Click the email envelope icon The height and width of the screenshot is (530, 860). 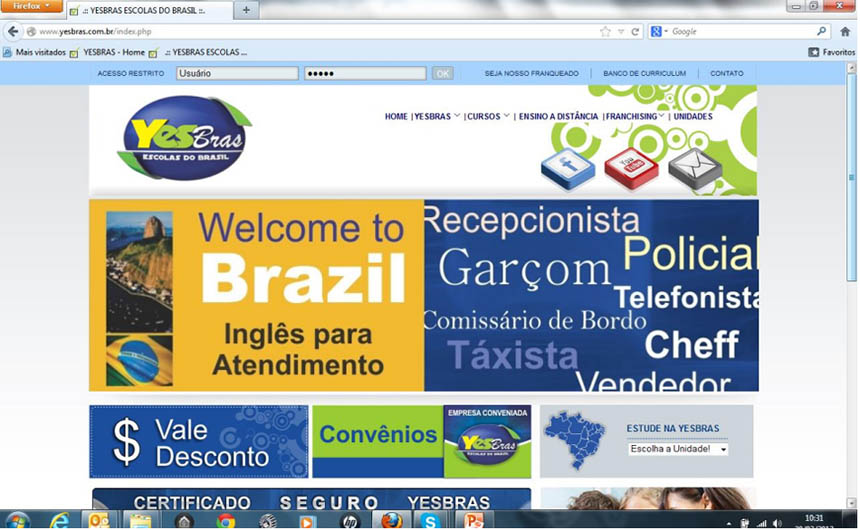pyautogui.click(x=695, y=168)
